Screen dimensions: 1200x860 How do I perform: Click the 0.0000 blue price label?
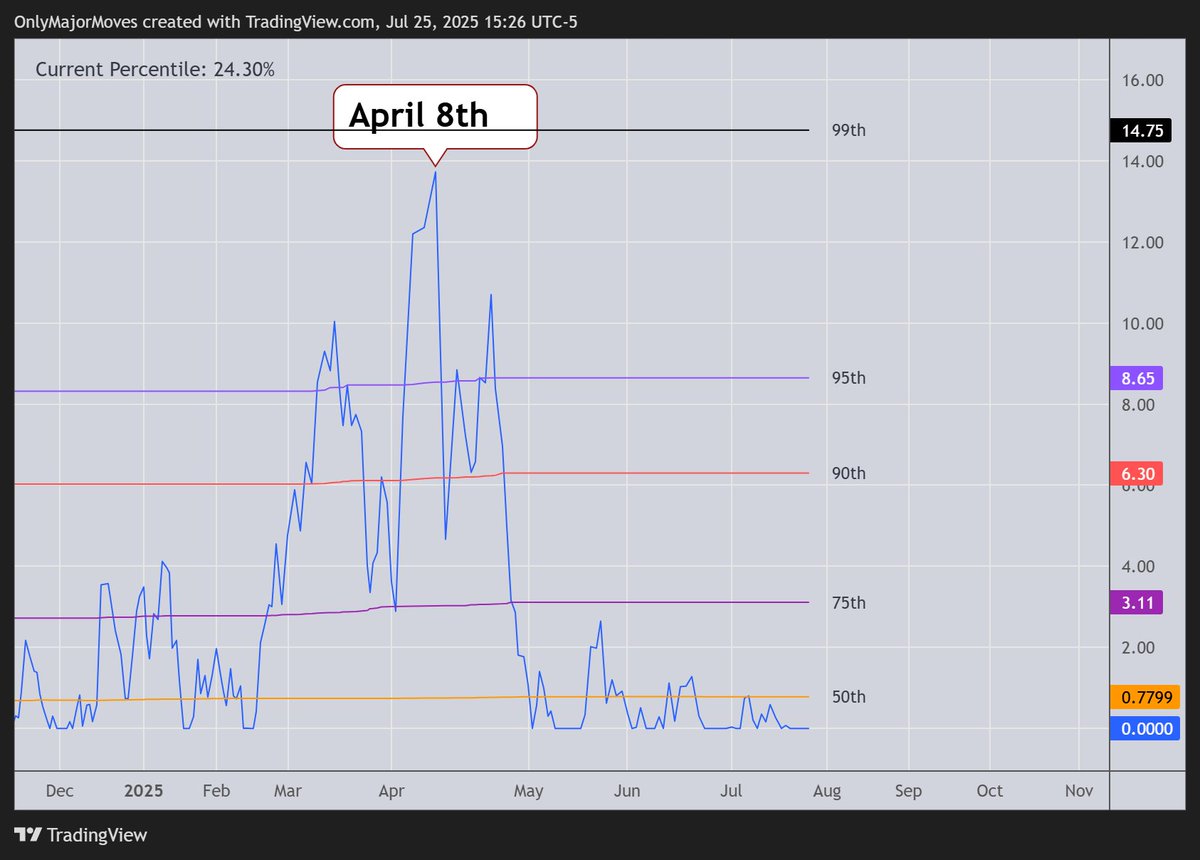(1146, 729)
